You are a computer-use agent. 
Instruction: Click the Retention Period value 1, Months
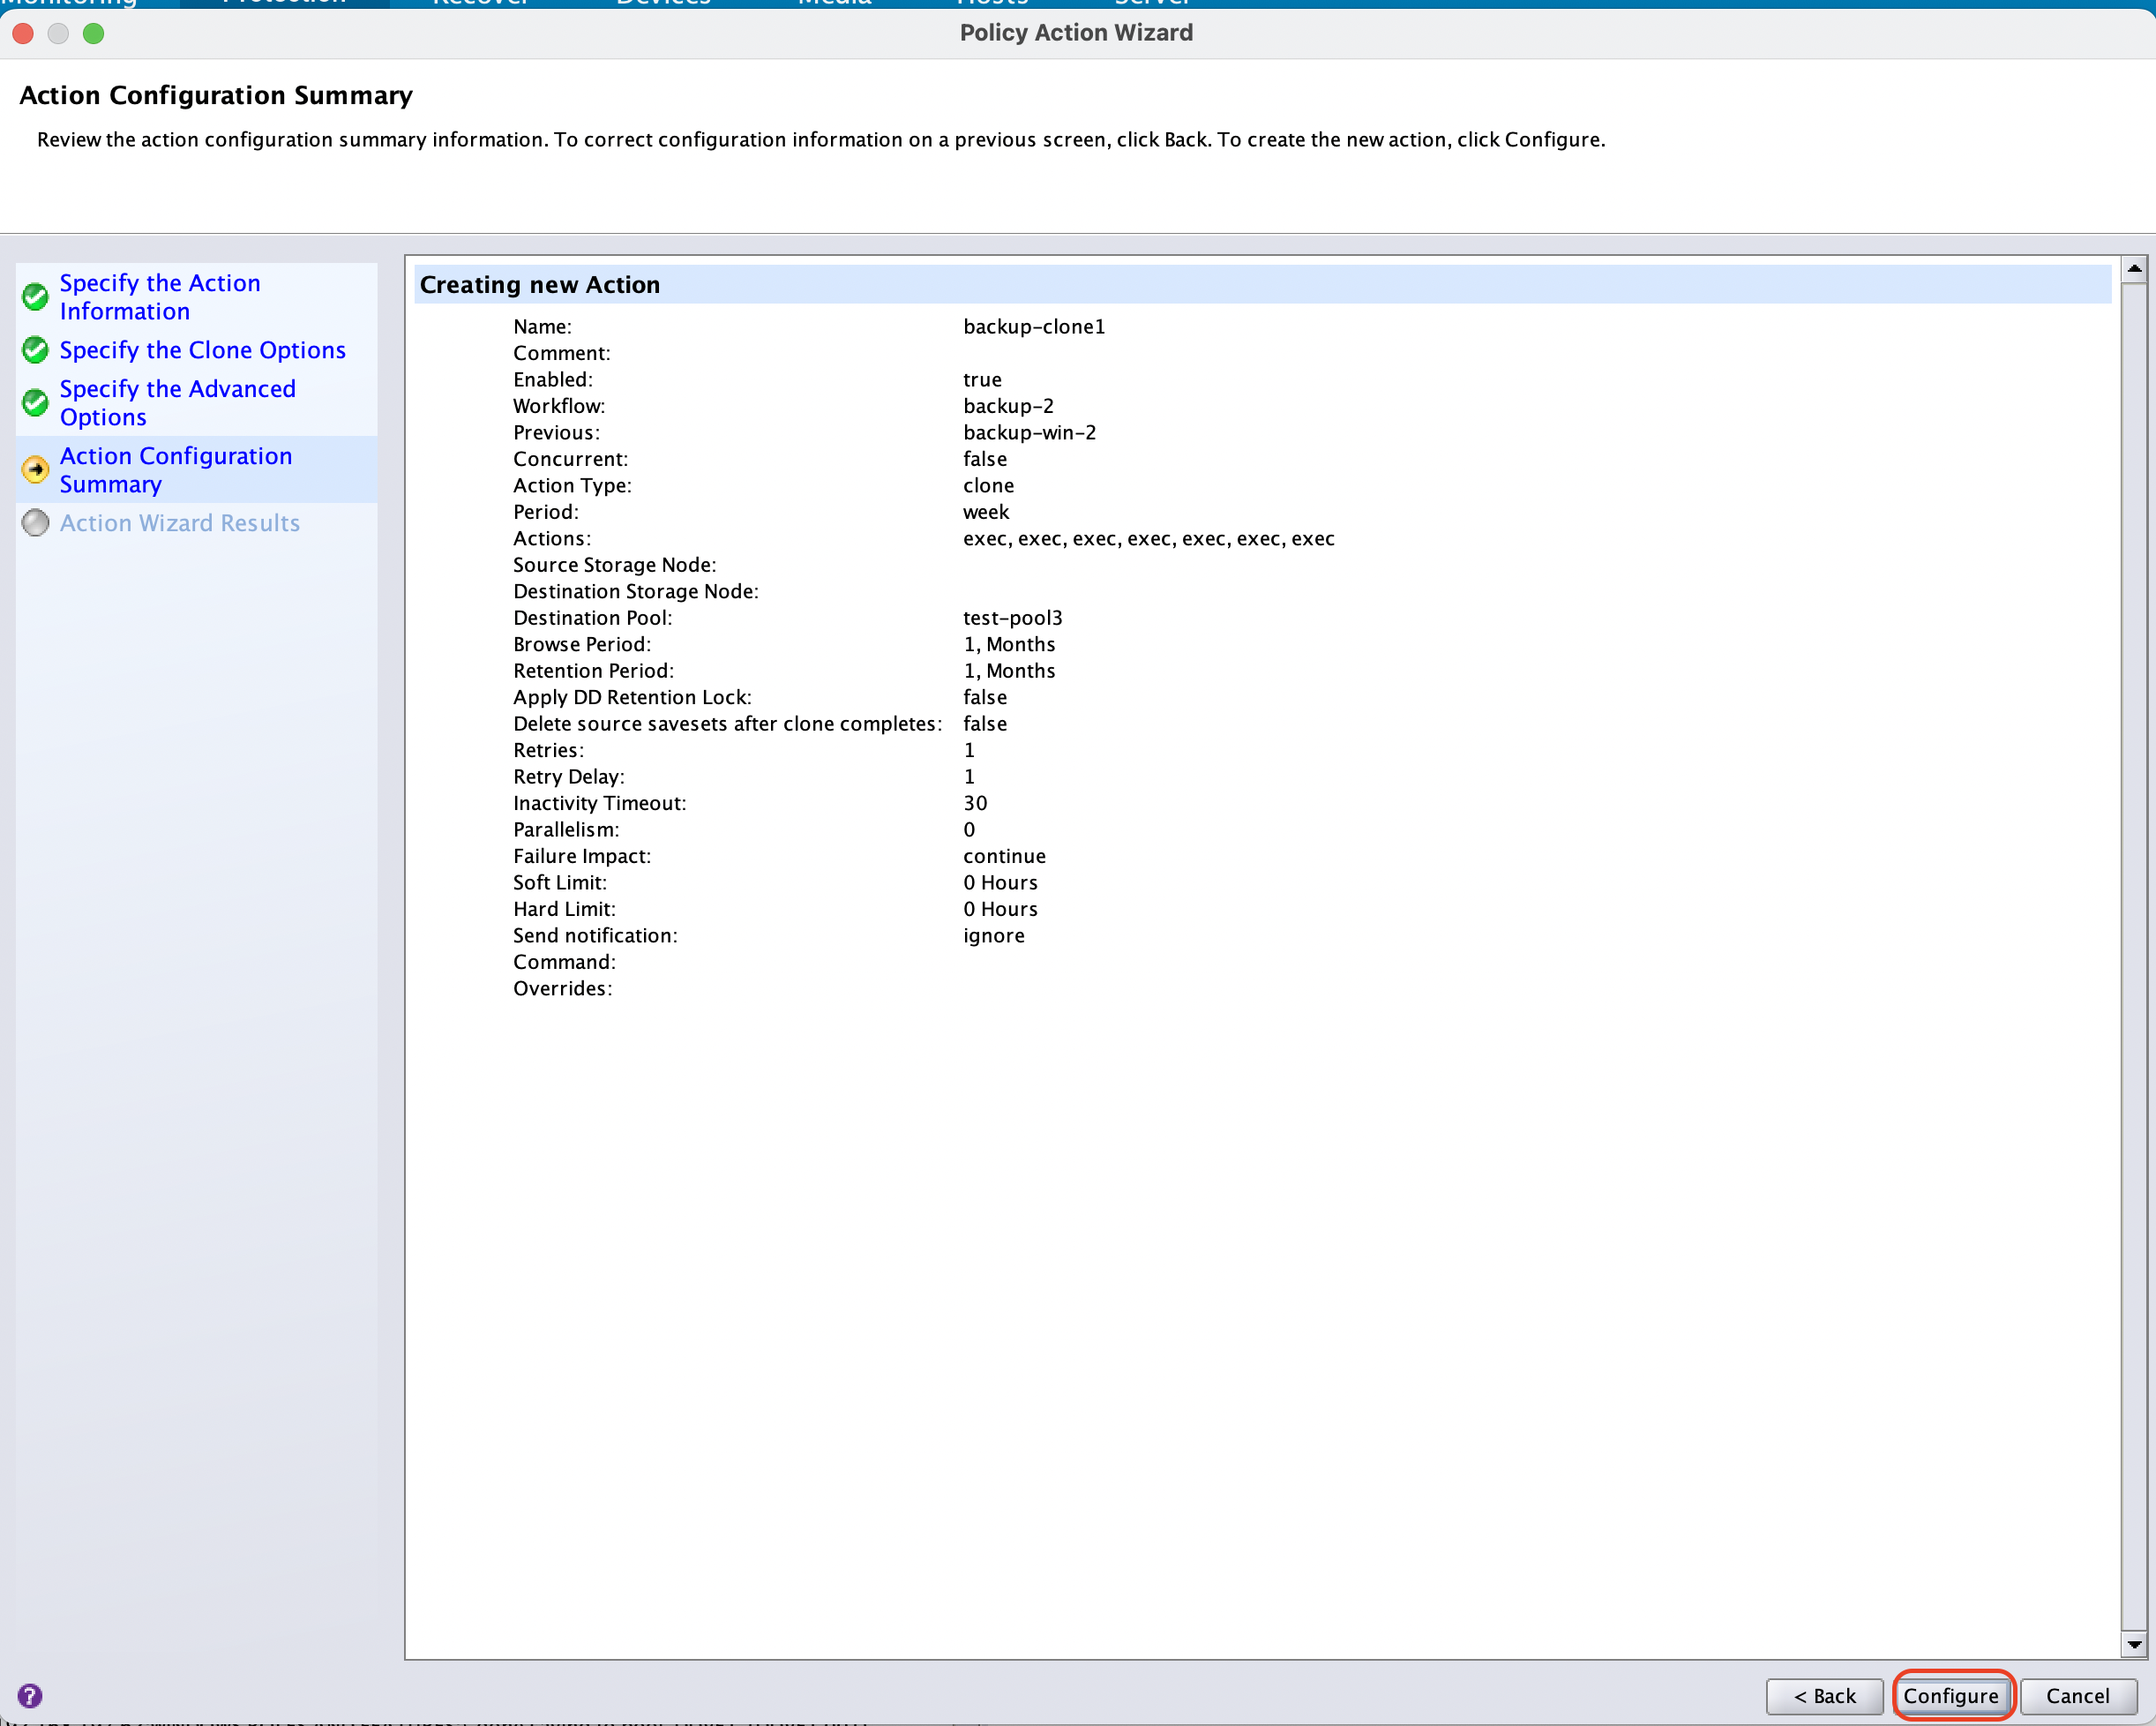point(1009,671)
